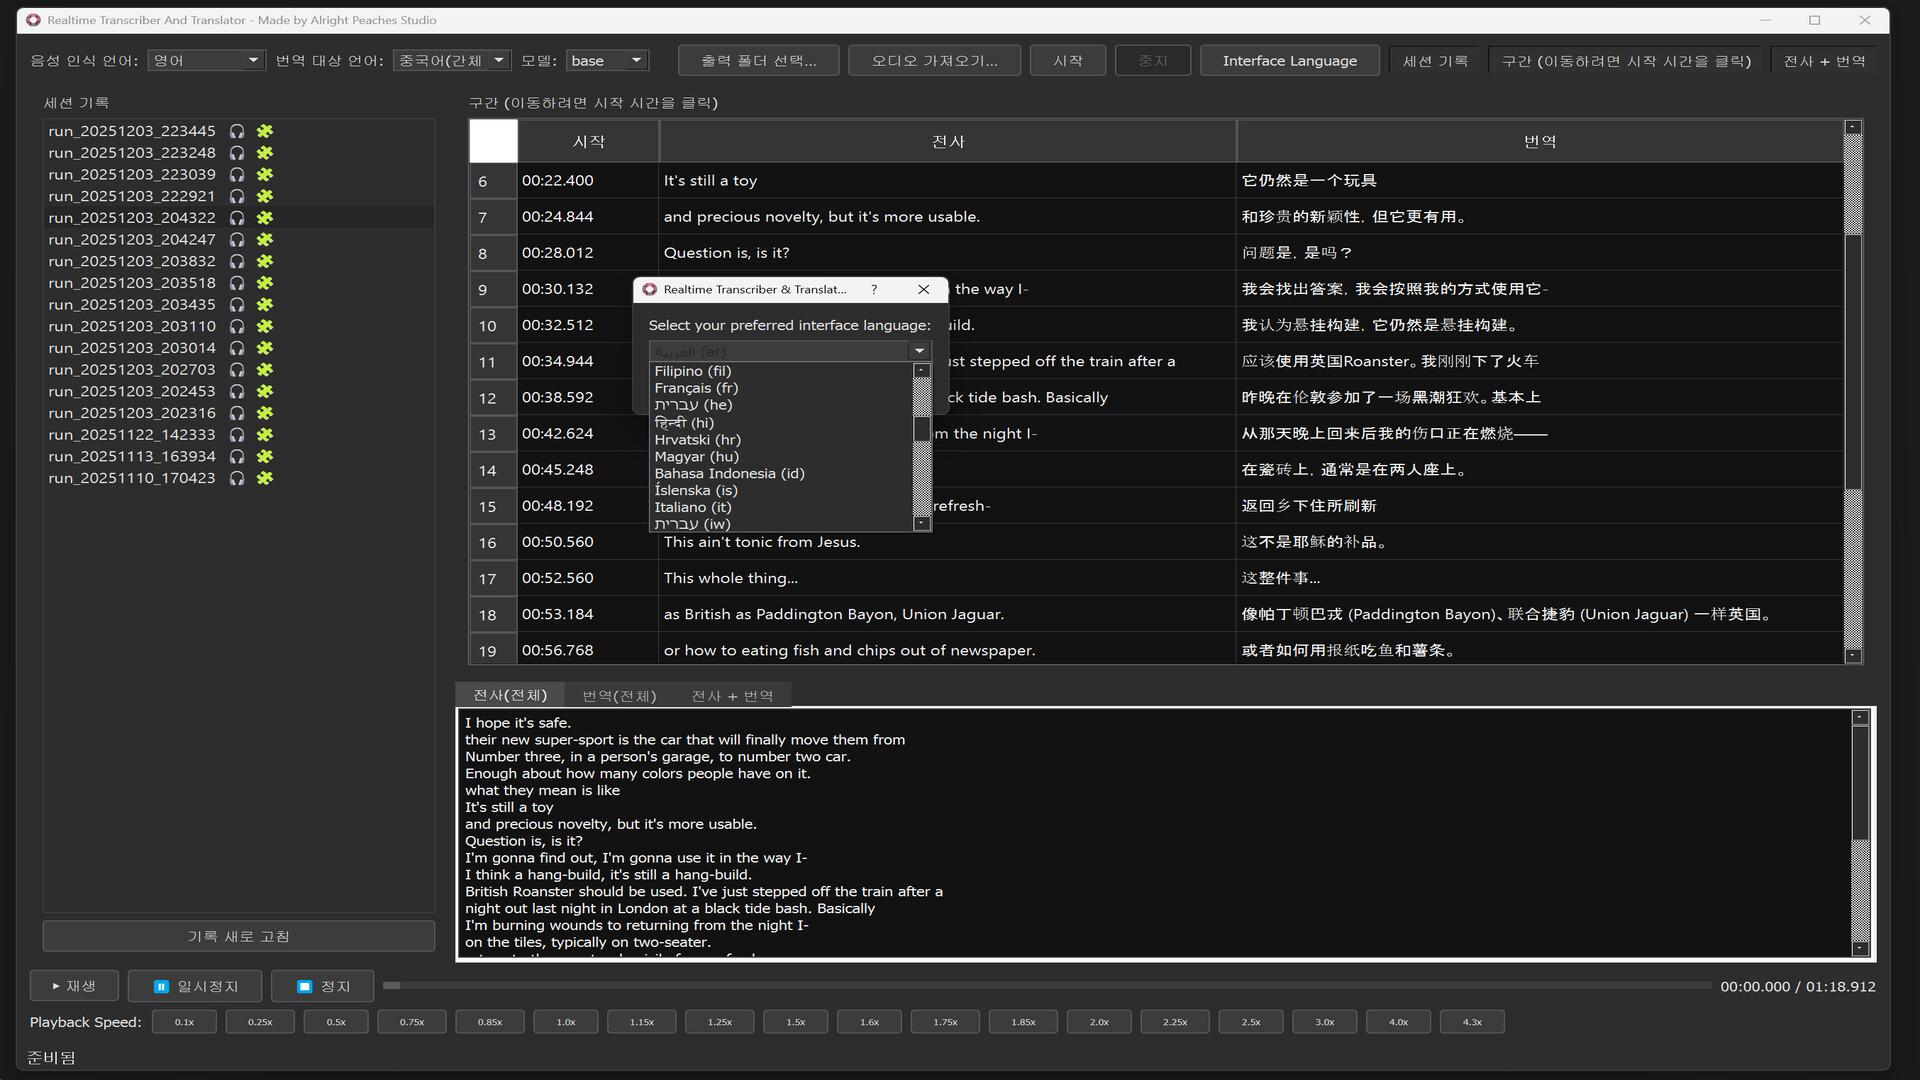Click the puzzle icon beside run_20251203_223445

pyautogui.click(x=264, y=130)
